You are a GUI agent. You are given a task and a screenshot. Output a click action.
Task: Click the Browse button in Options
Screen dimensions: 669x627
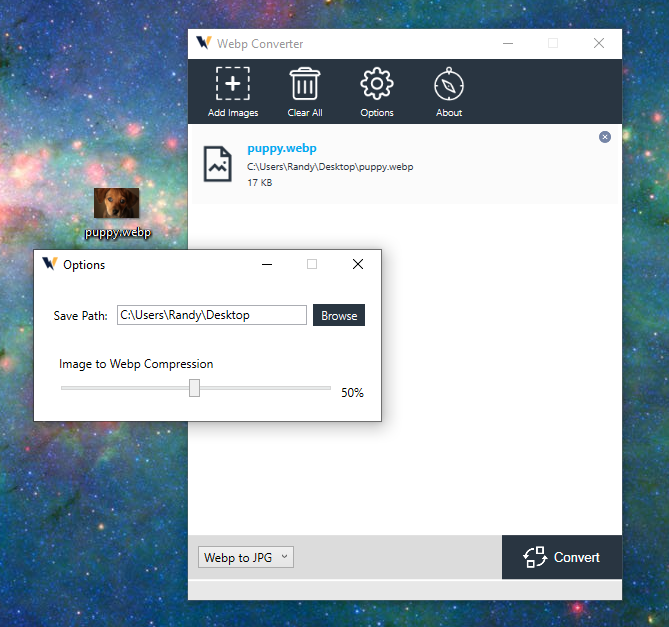[x=339, y=315]
